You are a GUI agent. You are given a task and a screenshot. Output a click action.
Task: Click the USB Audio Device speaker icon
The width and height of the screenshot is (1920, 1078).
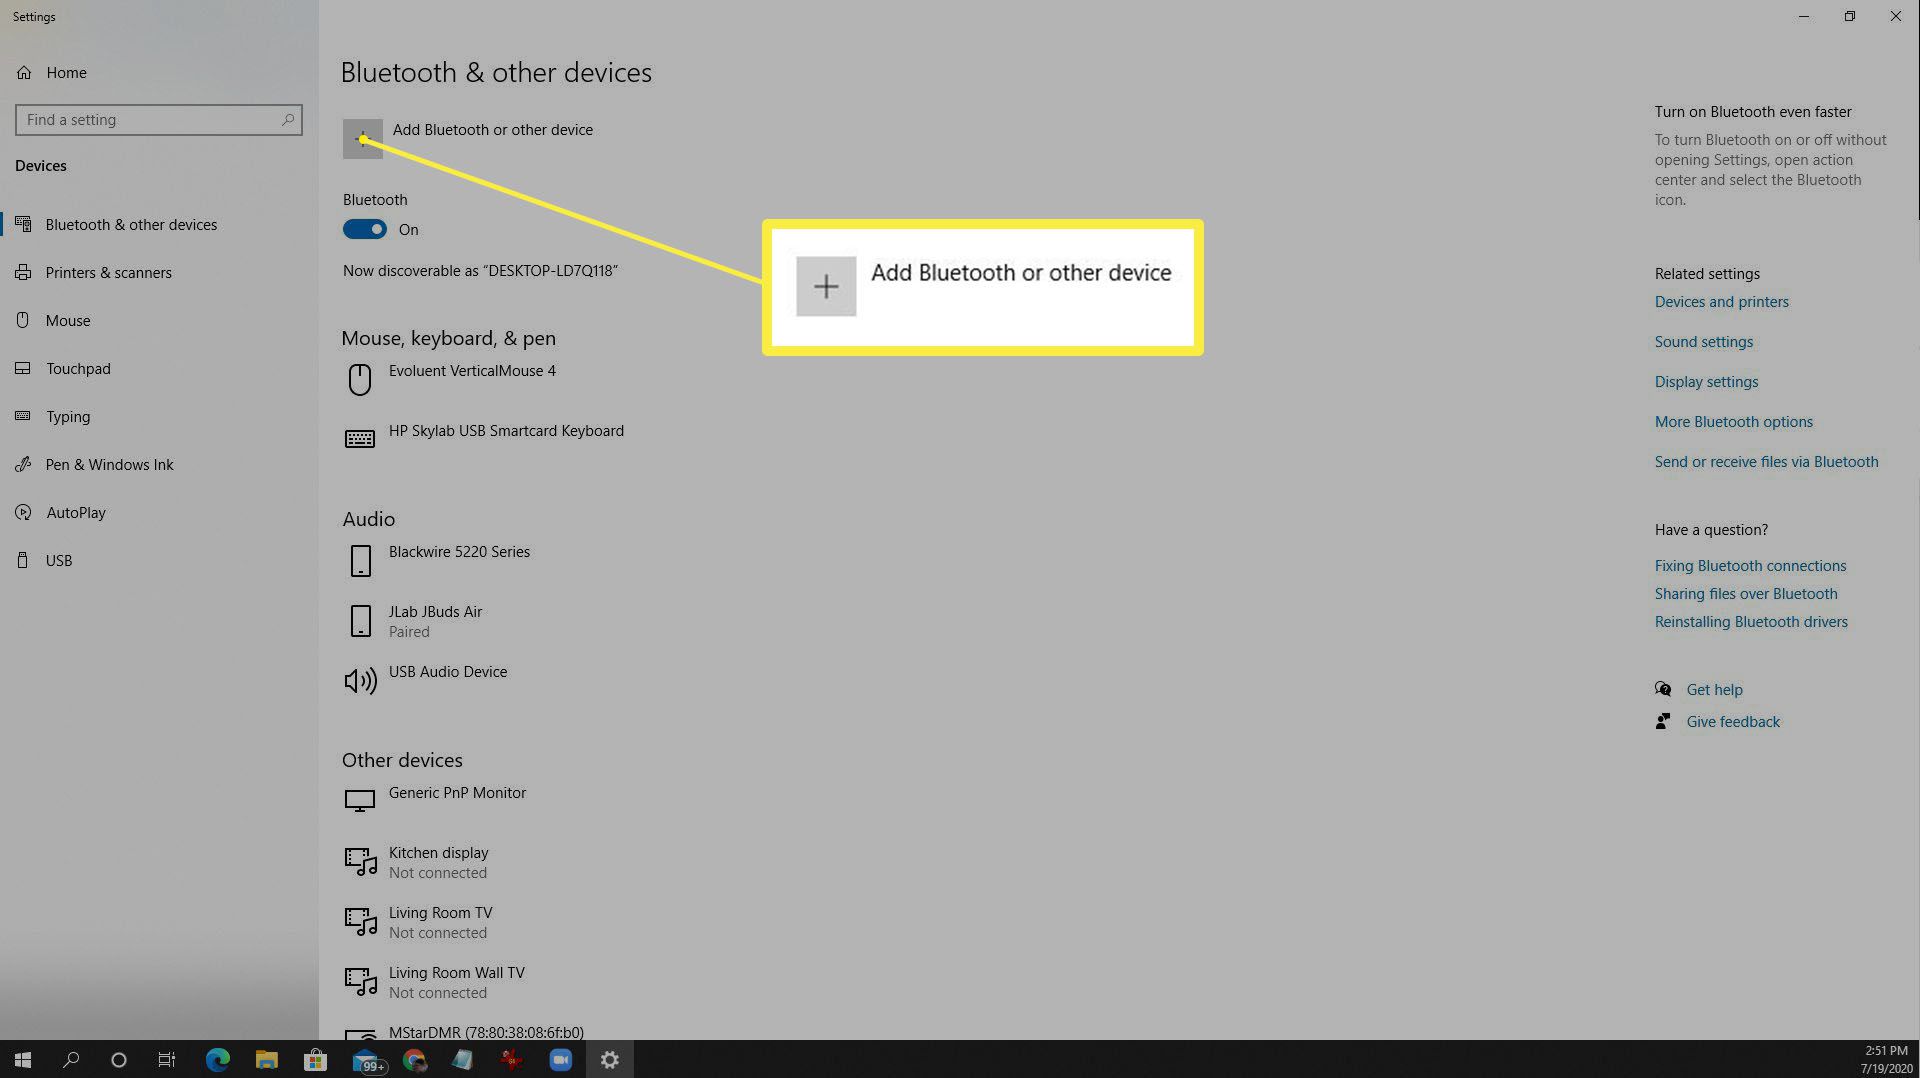tap(360, 681)
